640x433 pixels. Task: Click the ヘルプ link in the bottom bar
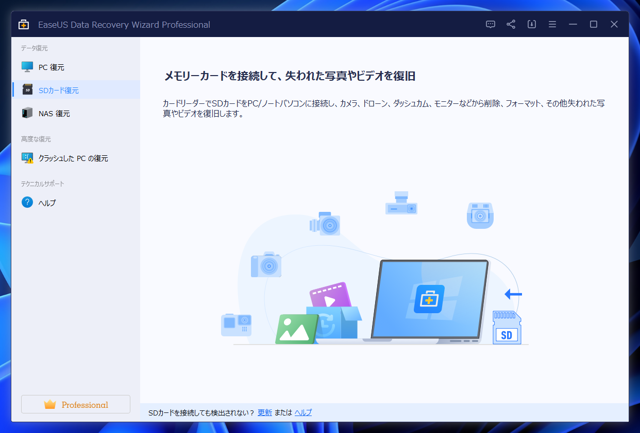[x=303, y=413]
